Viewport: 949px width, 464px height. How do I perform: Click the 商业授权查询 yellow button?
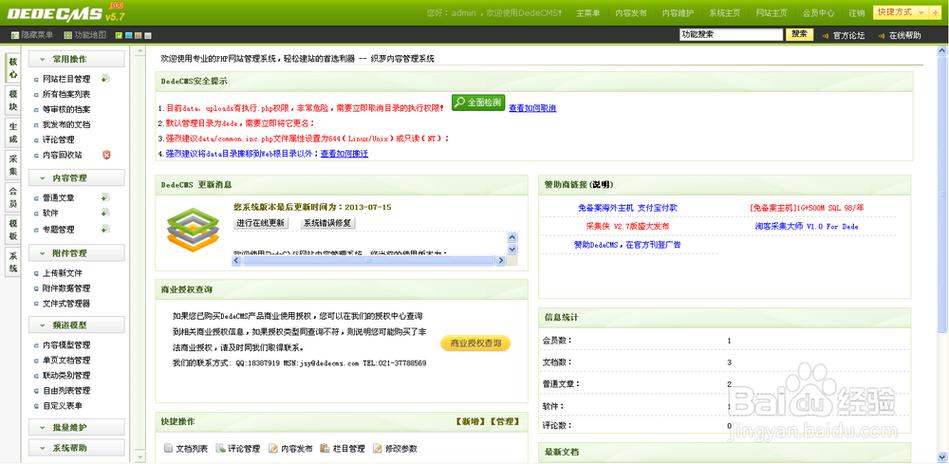pyautogui.click(x=476, y=343)
